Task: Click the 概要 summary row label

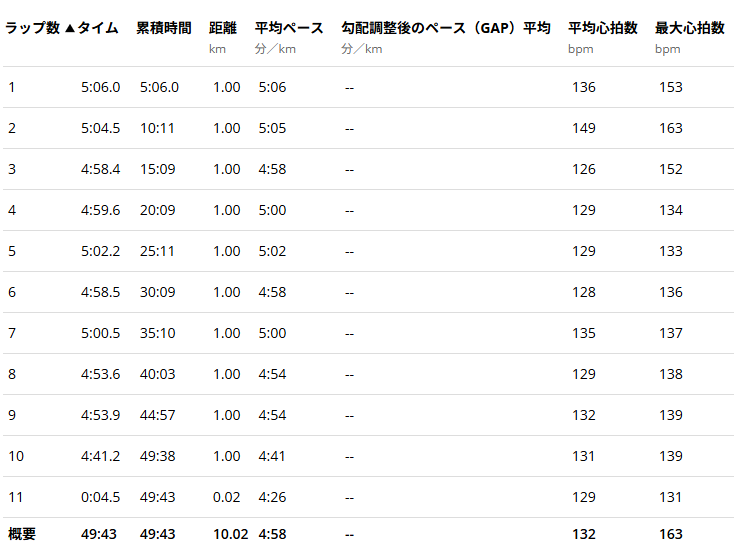Action: coord(22,534)
